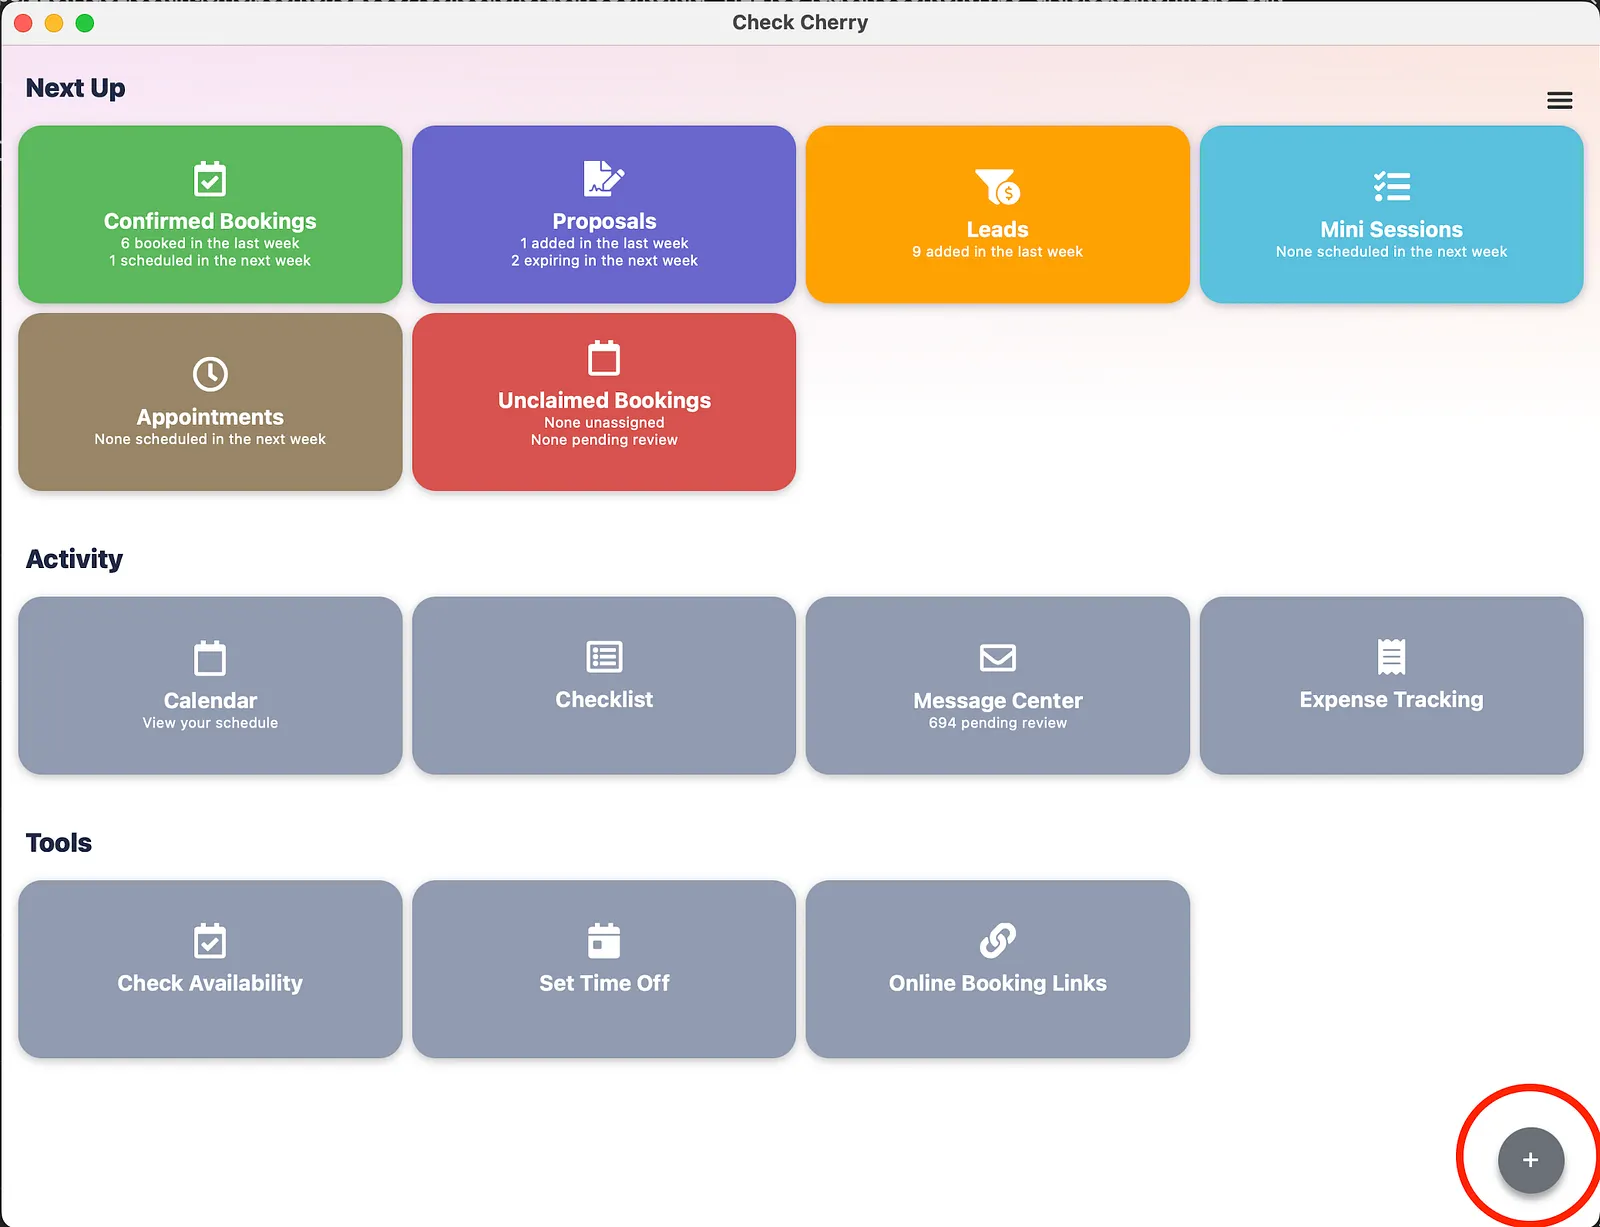Click "9 added in the last week" text
1600x1227 pixels.
point(997,252)
